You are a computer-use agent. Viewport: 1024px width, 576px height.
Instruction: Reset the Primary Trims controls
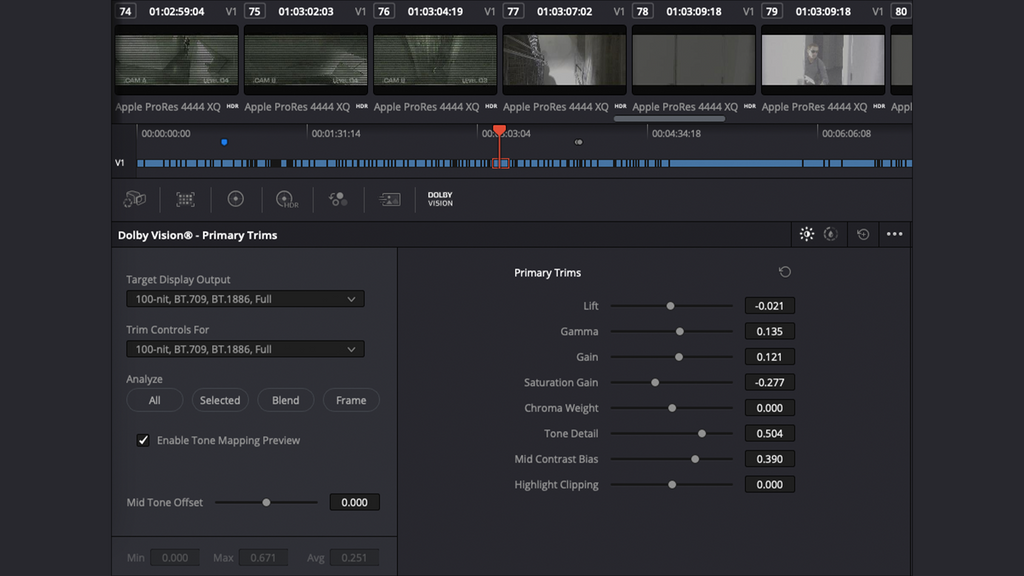pos(785,272)
